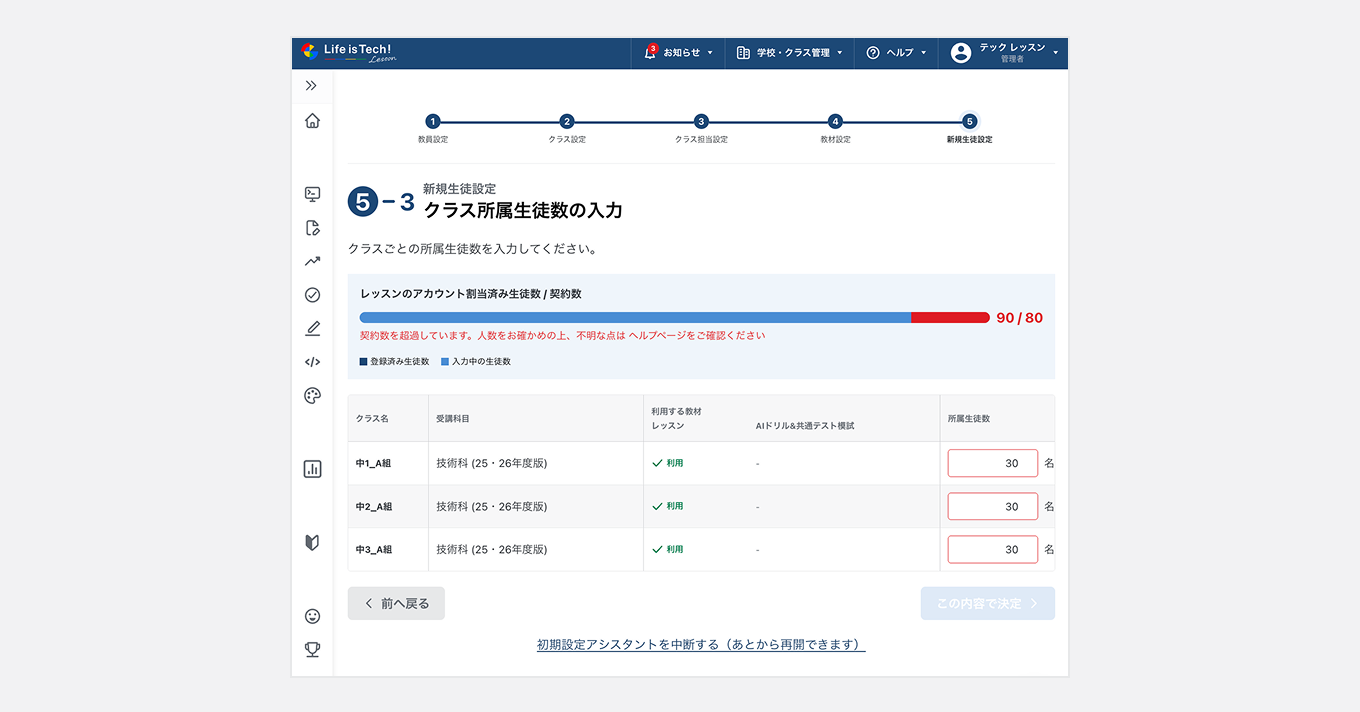This screenshot has width=1360, height=712.
Task: Open the ヘルプ dropdown menu
Action: (896, 53)
